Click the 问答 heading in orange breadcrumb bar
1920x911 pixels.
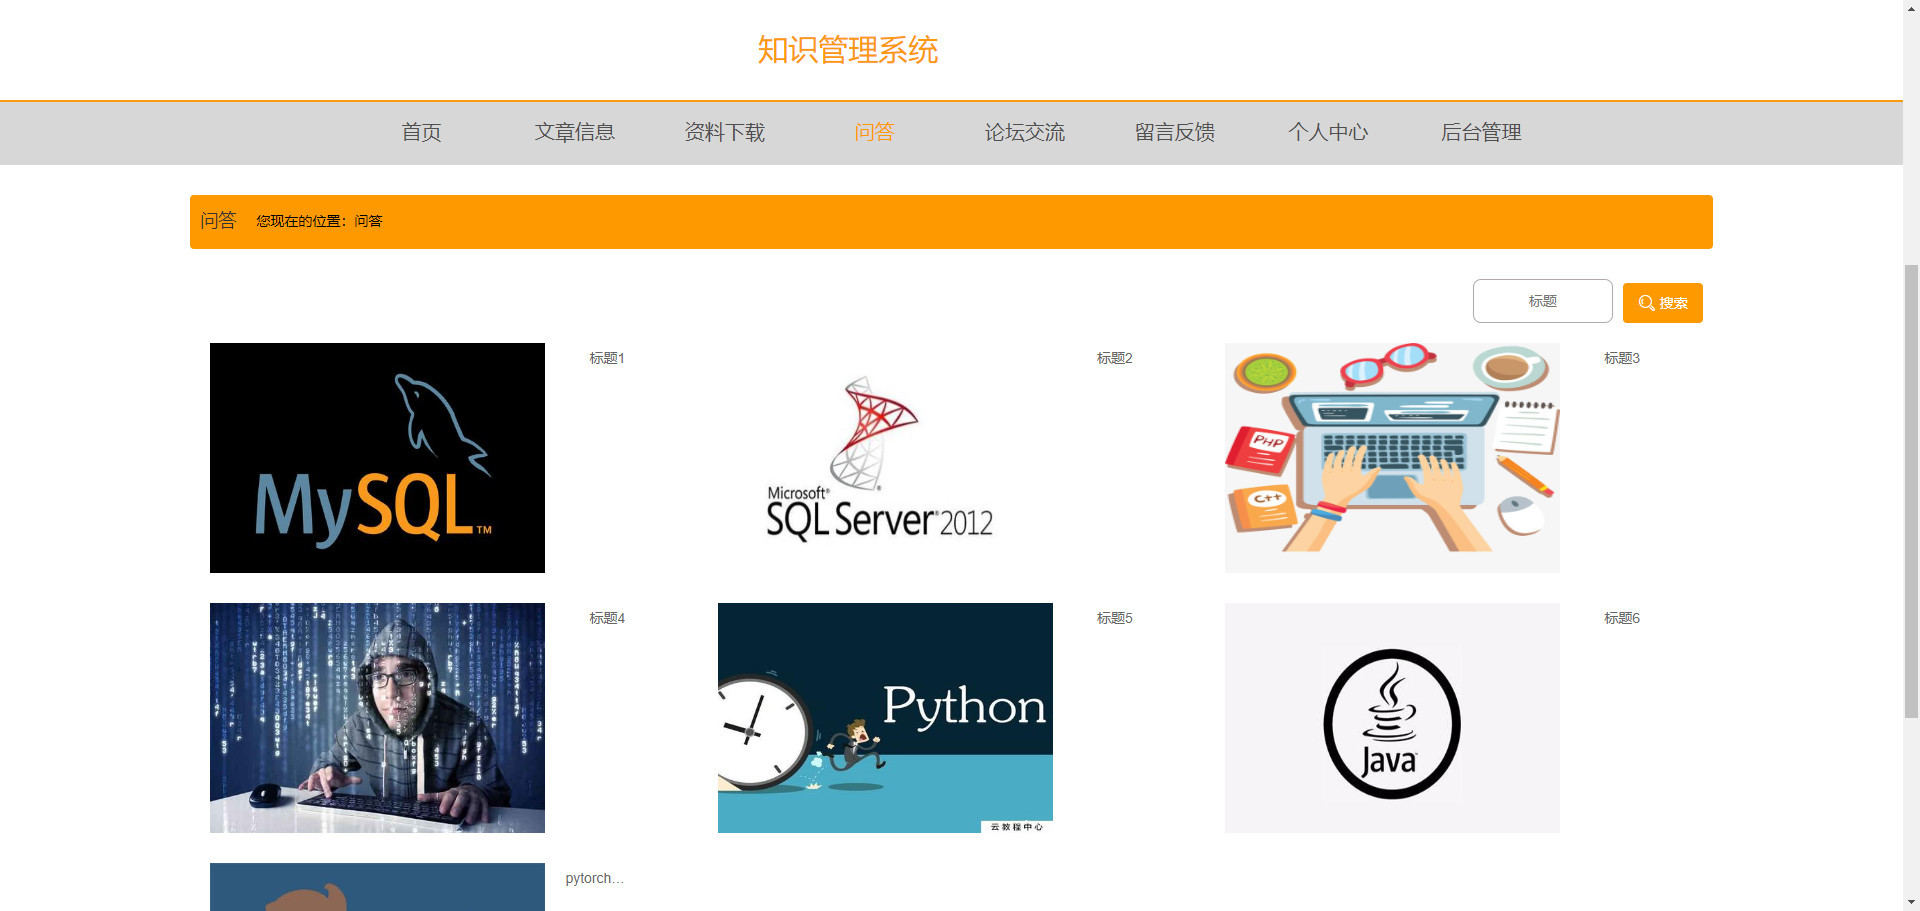click(218, 220)
